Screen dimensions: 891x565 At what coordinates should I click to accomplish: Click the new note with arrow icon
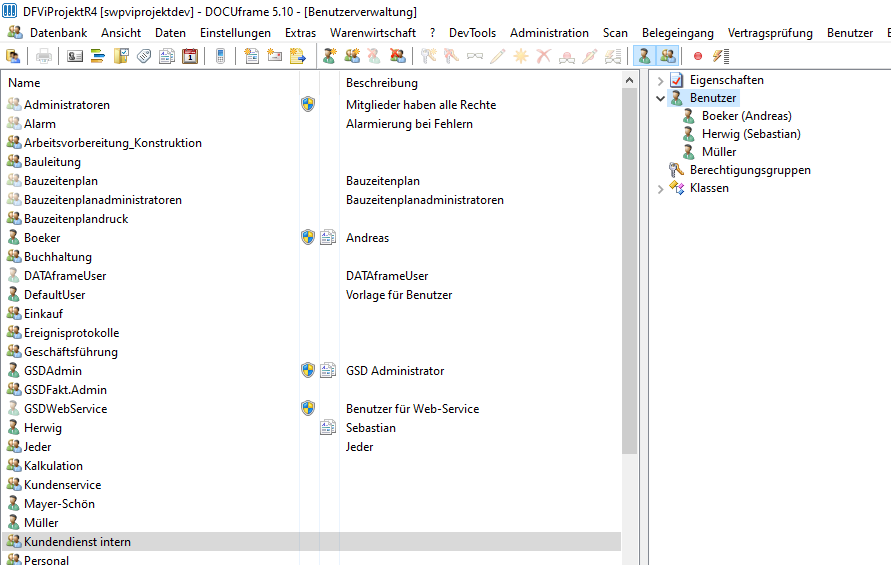click(x=298, y=56)
